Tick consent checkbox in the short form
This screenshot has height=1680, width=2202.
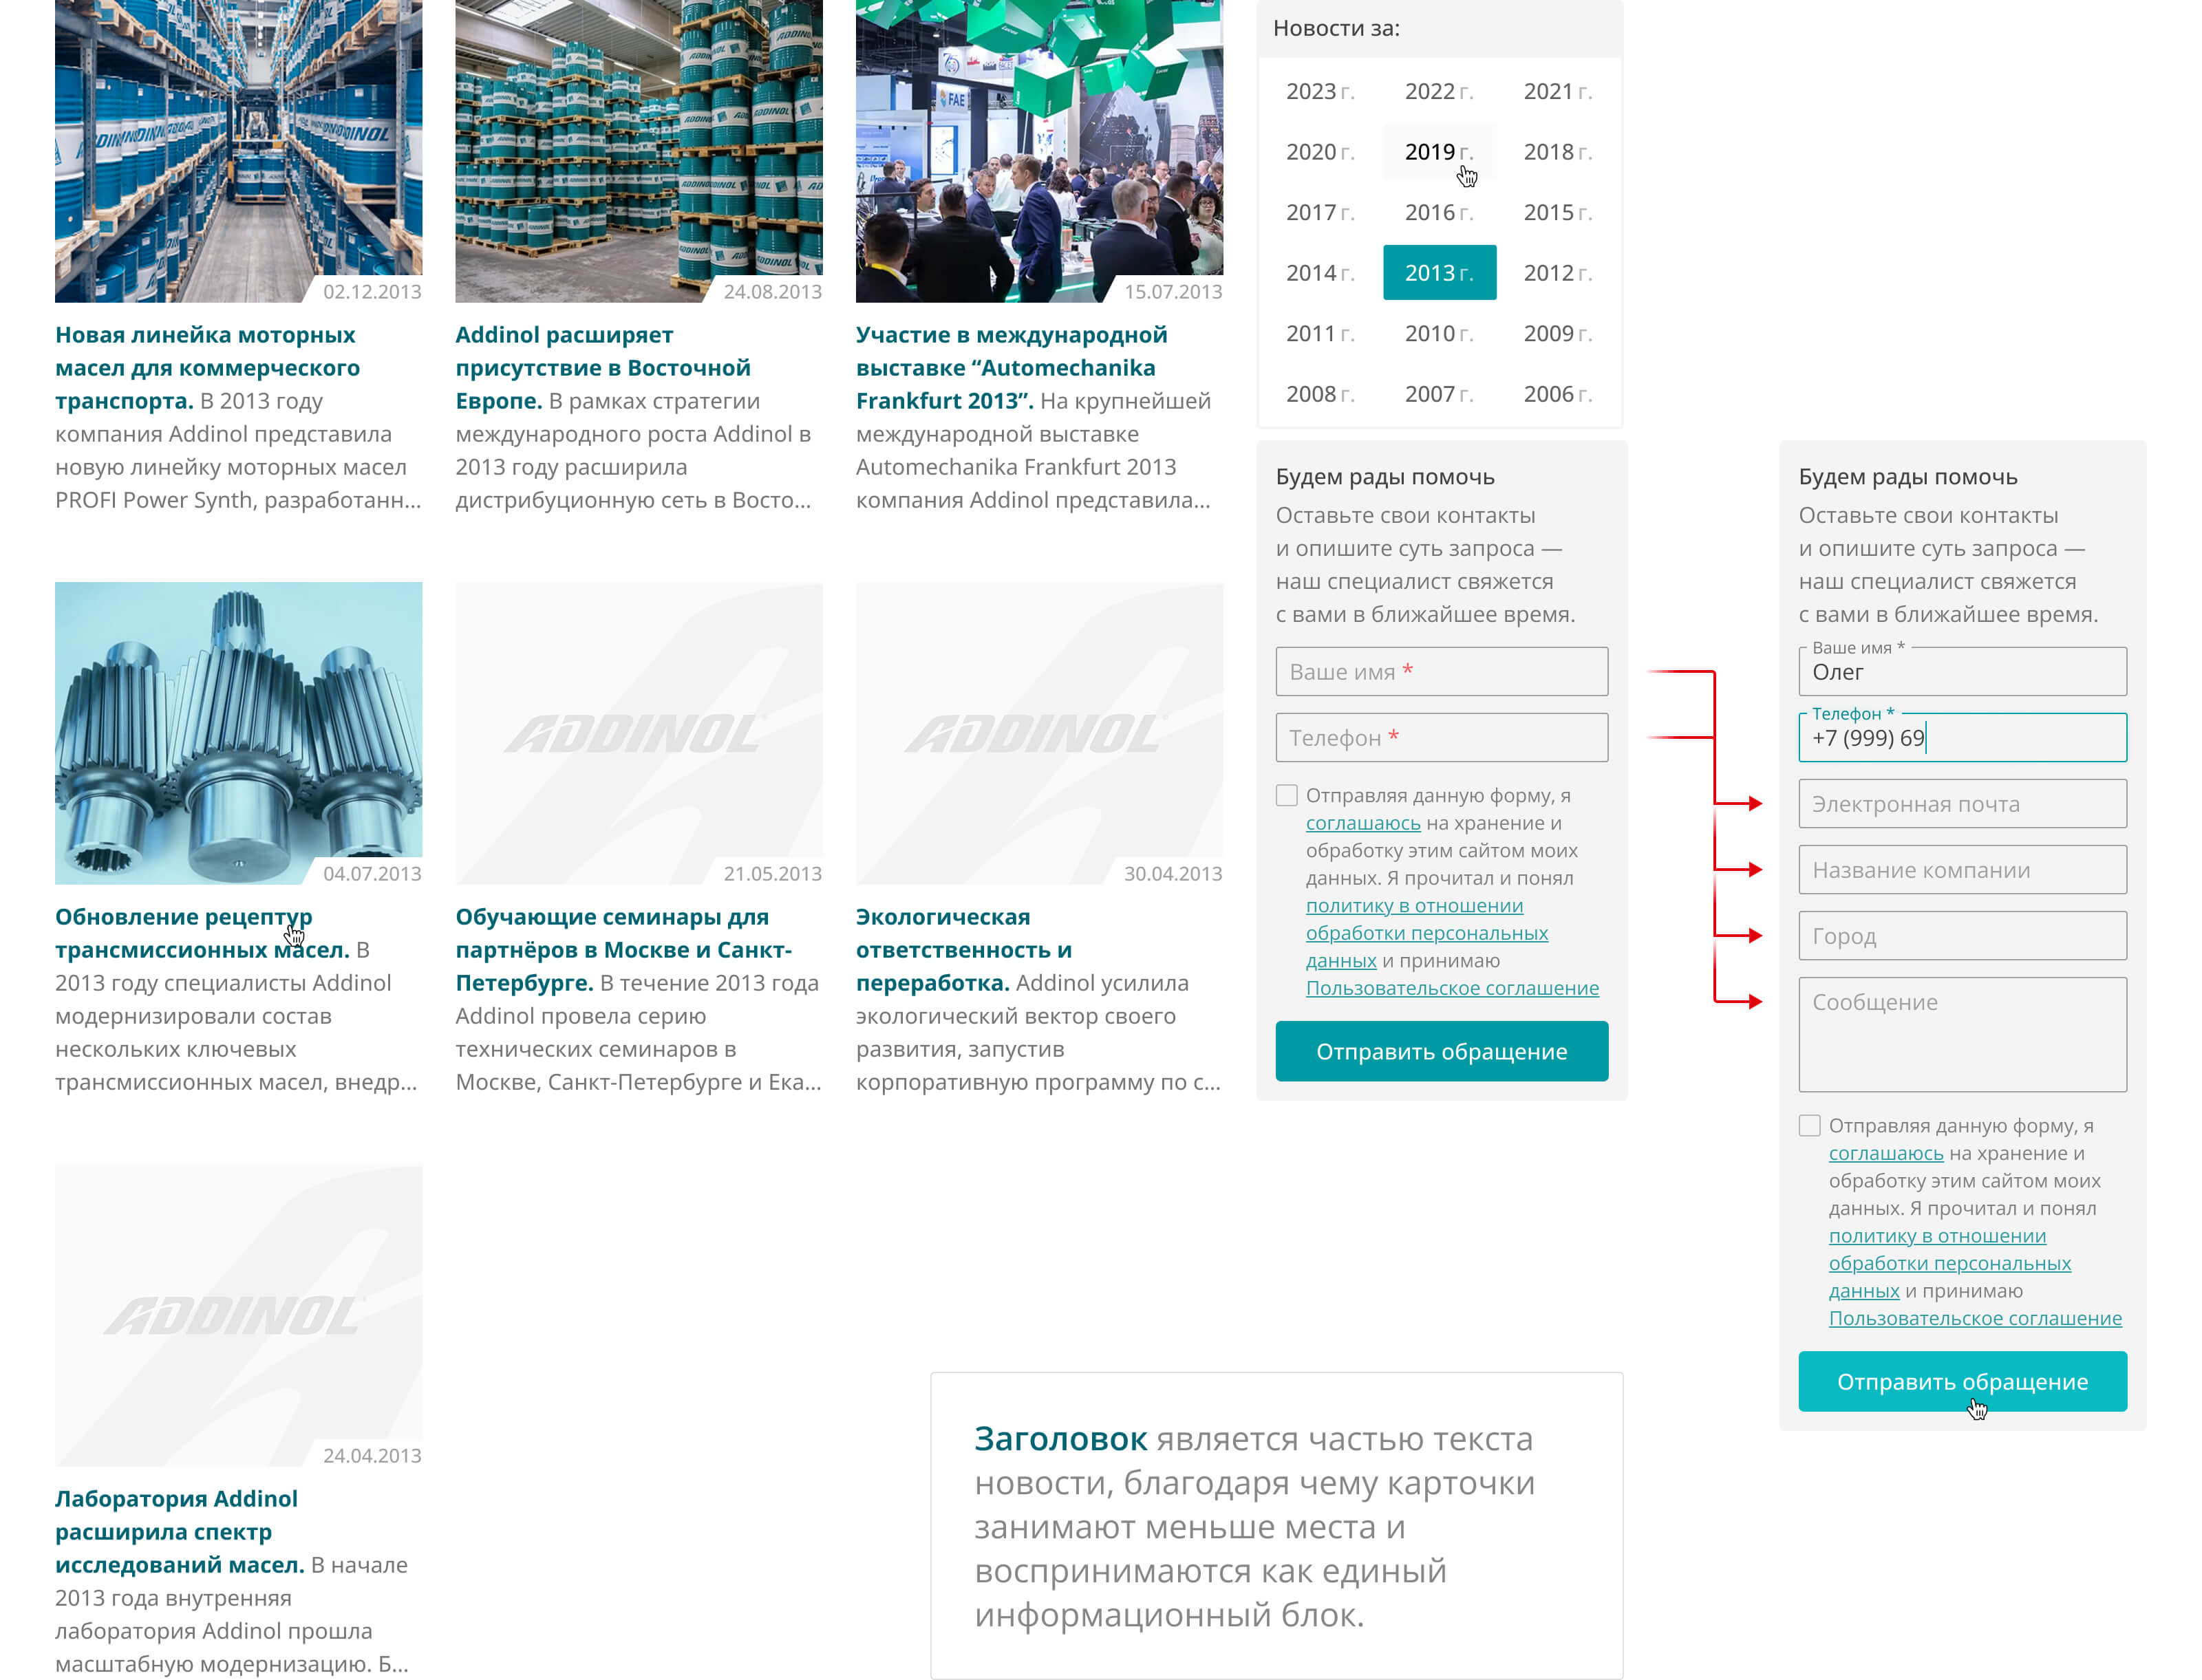click(x=1287, y=796)
